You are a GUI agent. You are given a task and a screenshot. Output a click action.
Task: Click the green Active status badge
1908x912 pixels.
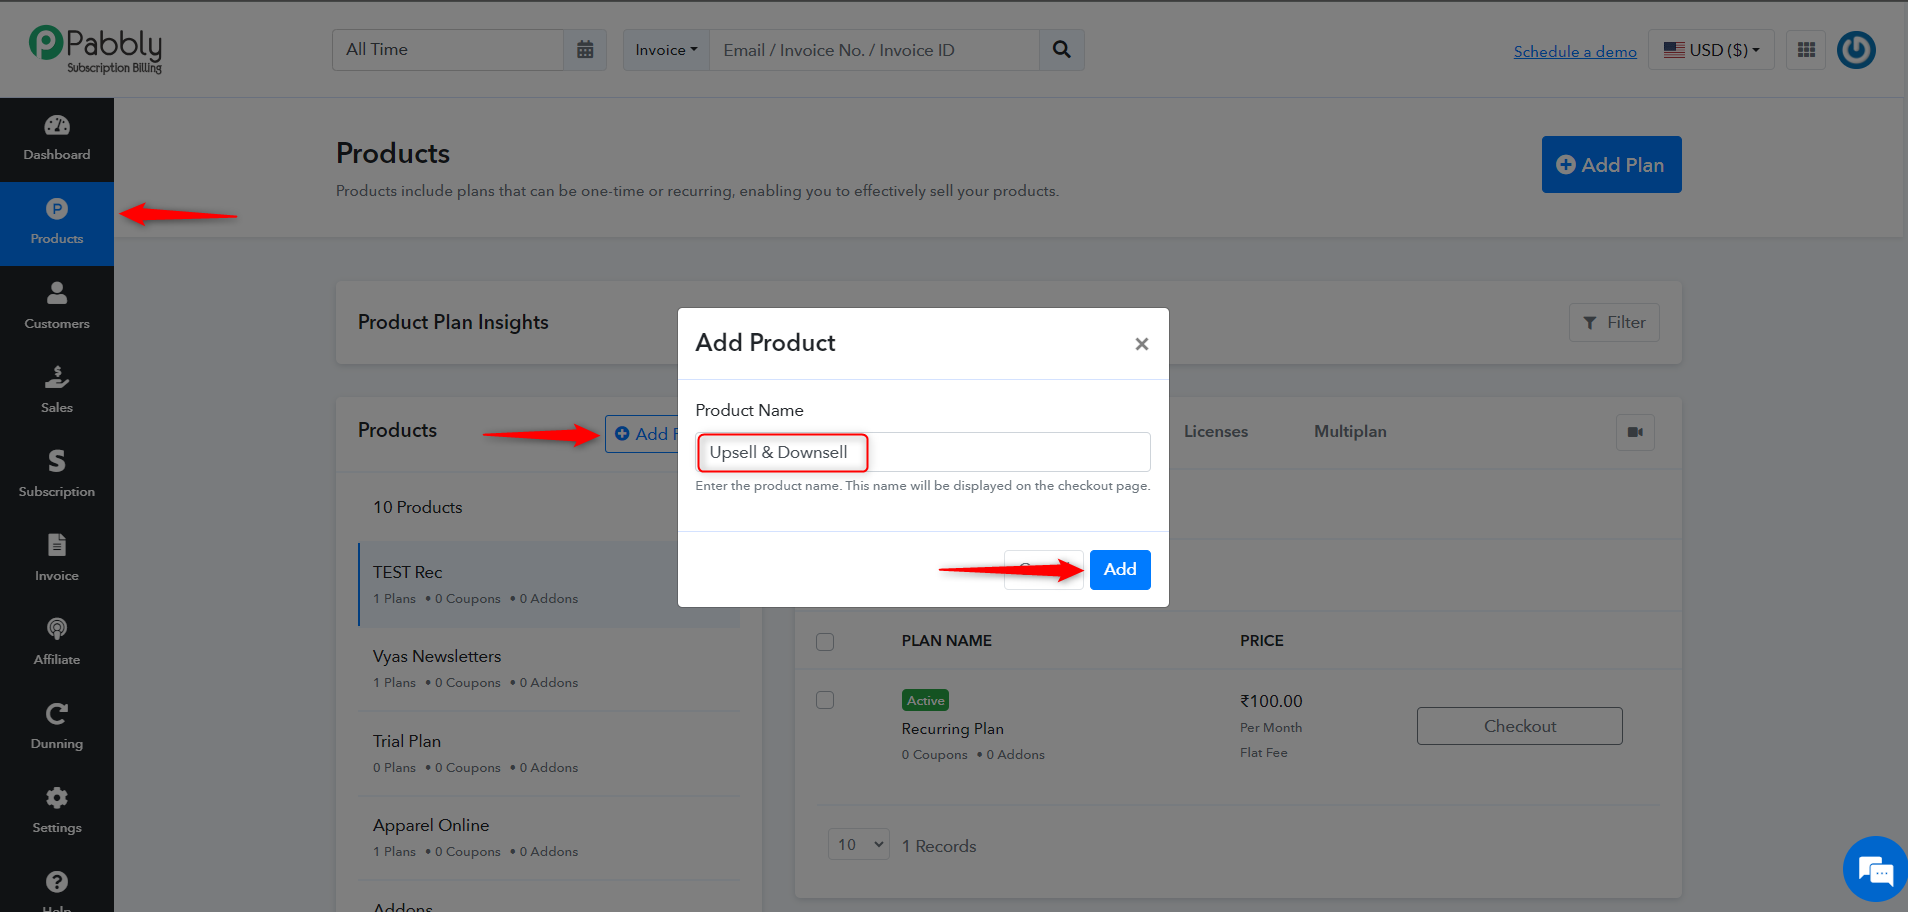(x=925, y=701)
